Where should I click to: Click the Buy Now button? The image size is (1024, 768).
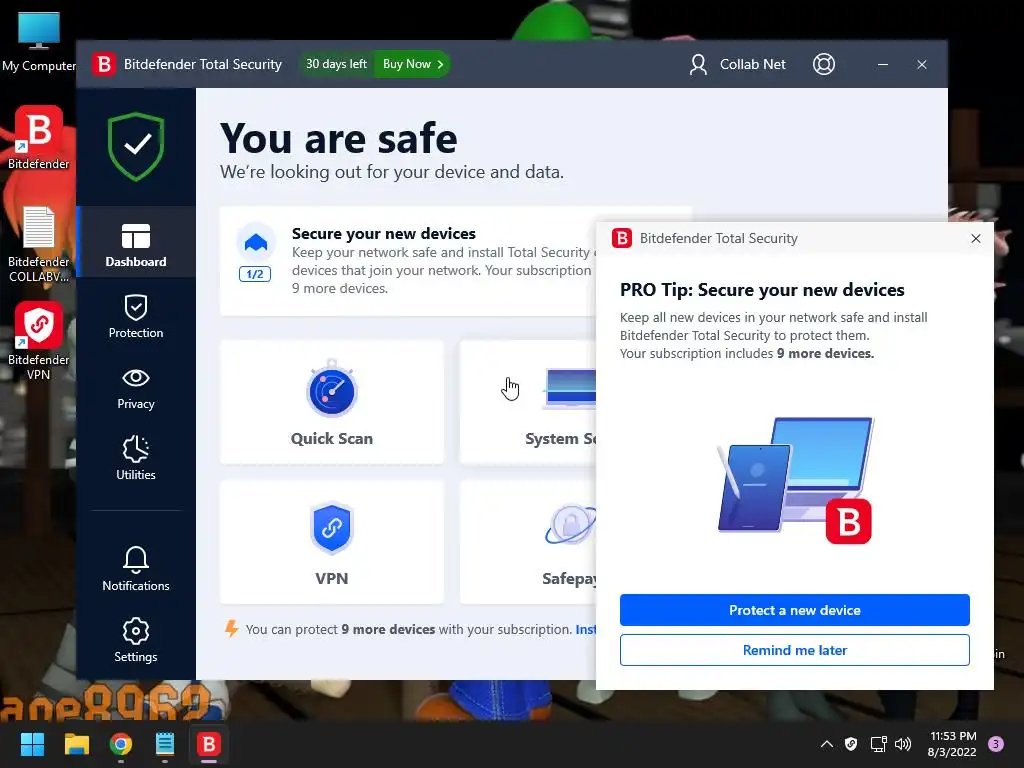pos(413,64)
